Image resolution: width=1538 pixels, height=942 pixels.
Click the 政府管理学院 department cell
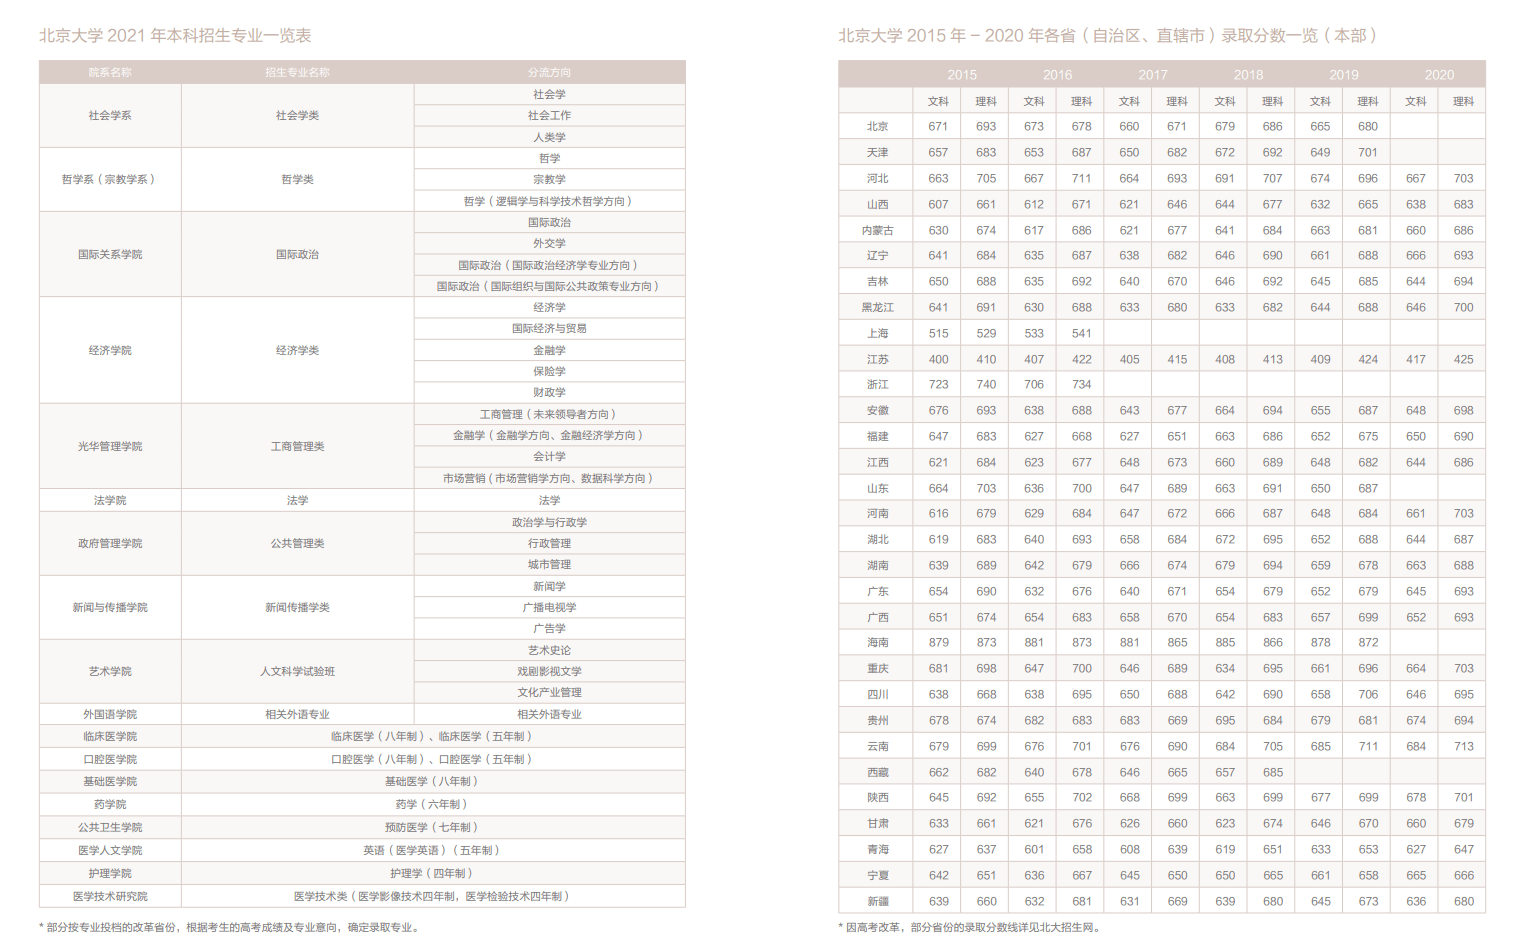click(110, 543)
